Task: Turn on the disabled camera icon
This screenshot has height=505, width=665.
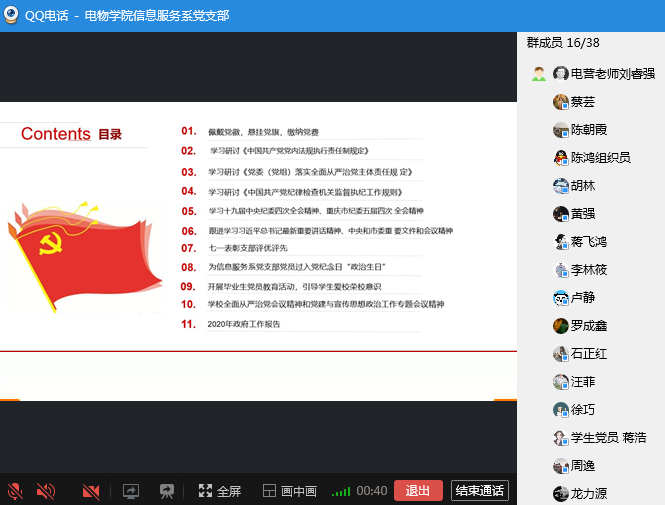Action: click(91, 491)
